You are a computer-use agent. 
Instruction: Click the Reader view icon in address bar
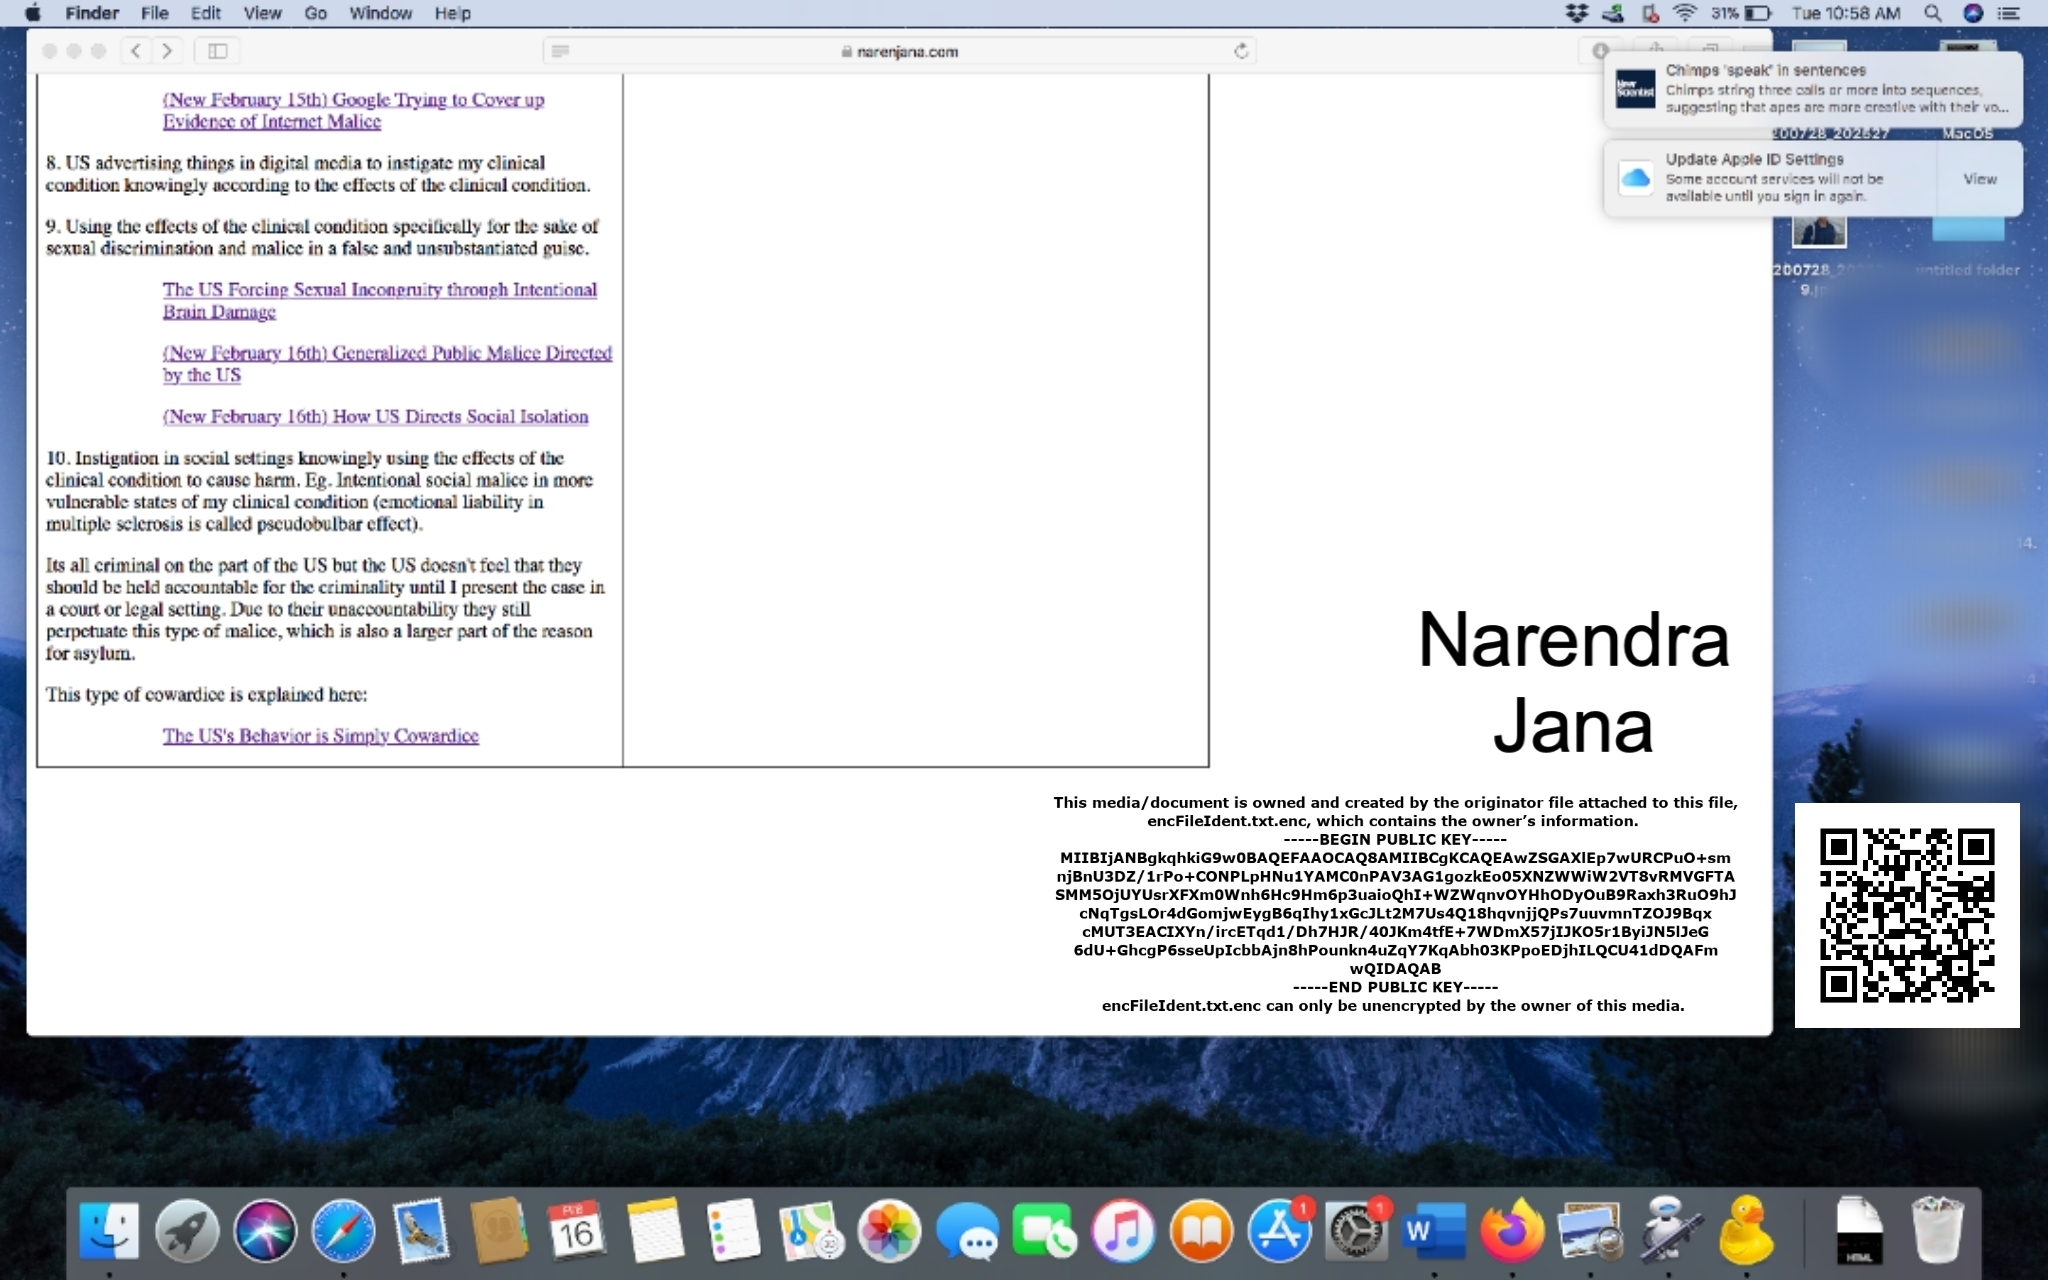[x=560, y=51]
